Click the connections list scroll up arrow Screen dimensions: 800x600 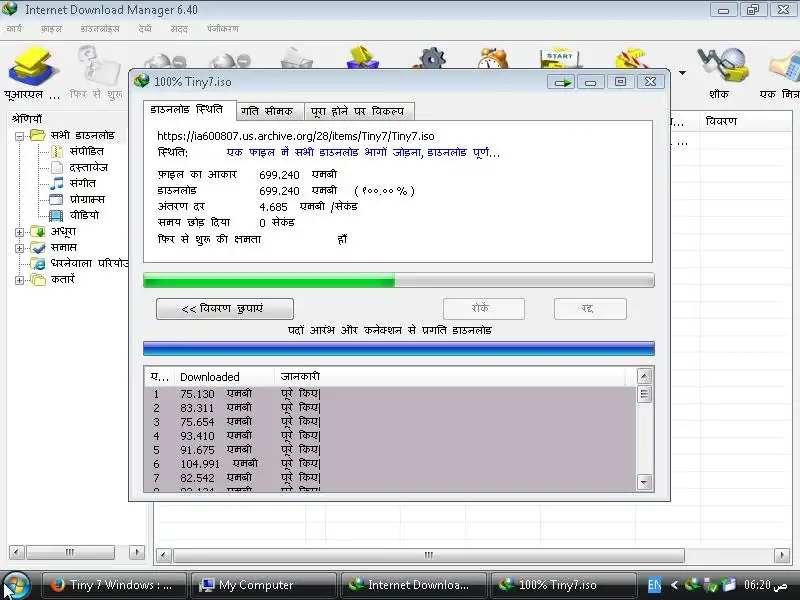(x=644, y=377)
